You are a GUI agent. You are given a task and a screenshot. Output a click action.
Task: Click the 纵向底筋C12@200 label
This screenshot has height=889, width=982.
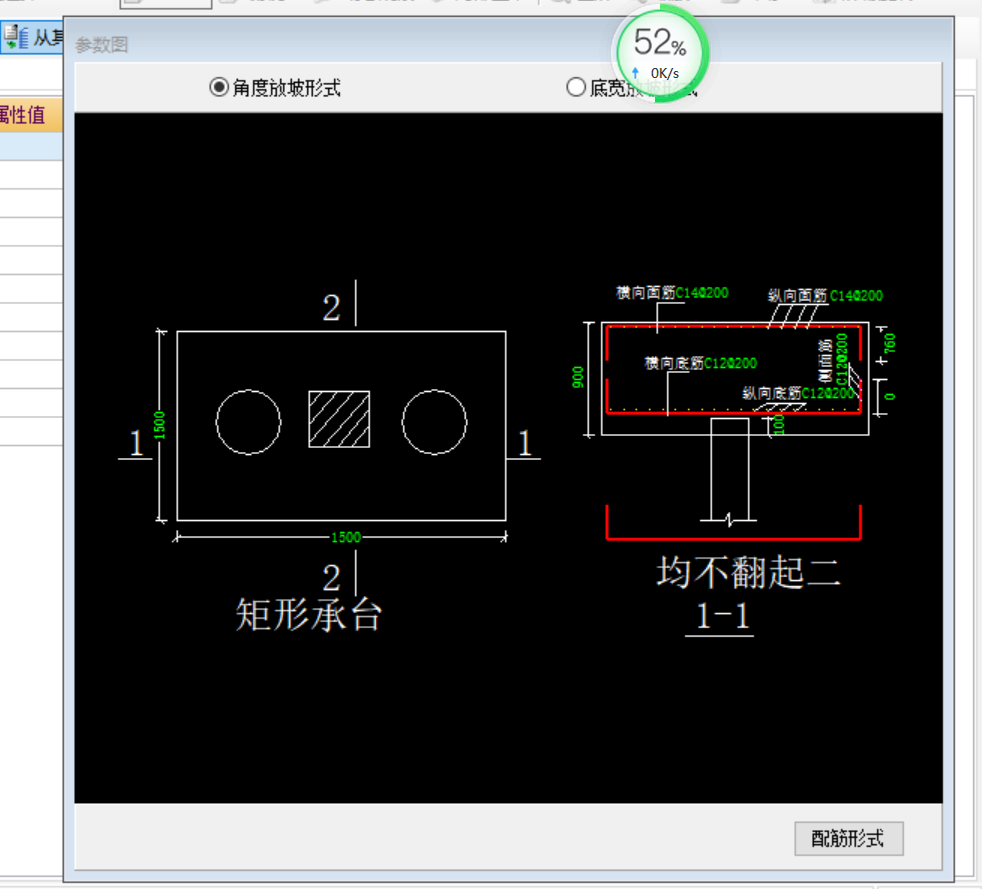799,393
